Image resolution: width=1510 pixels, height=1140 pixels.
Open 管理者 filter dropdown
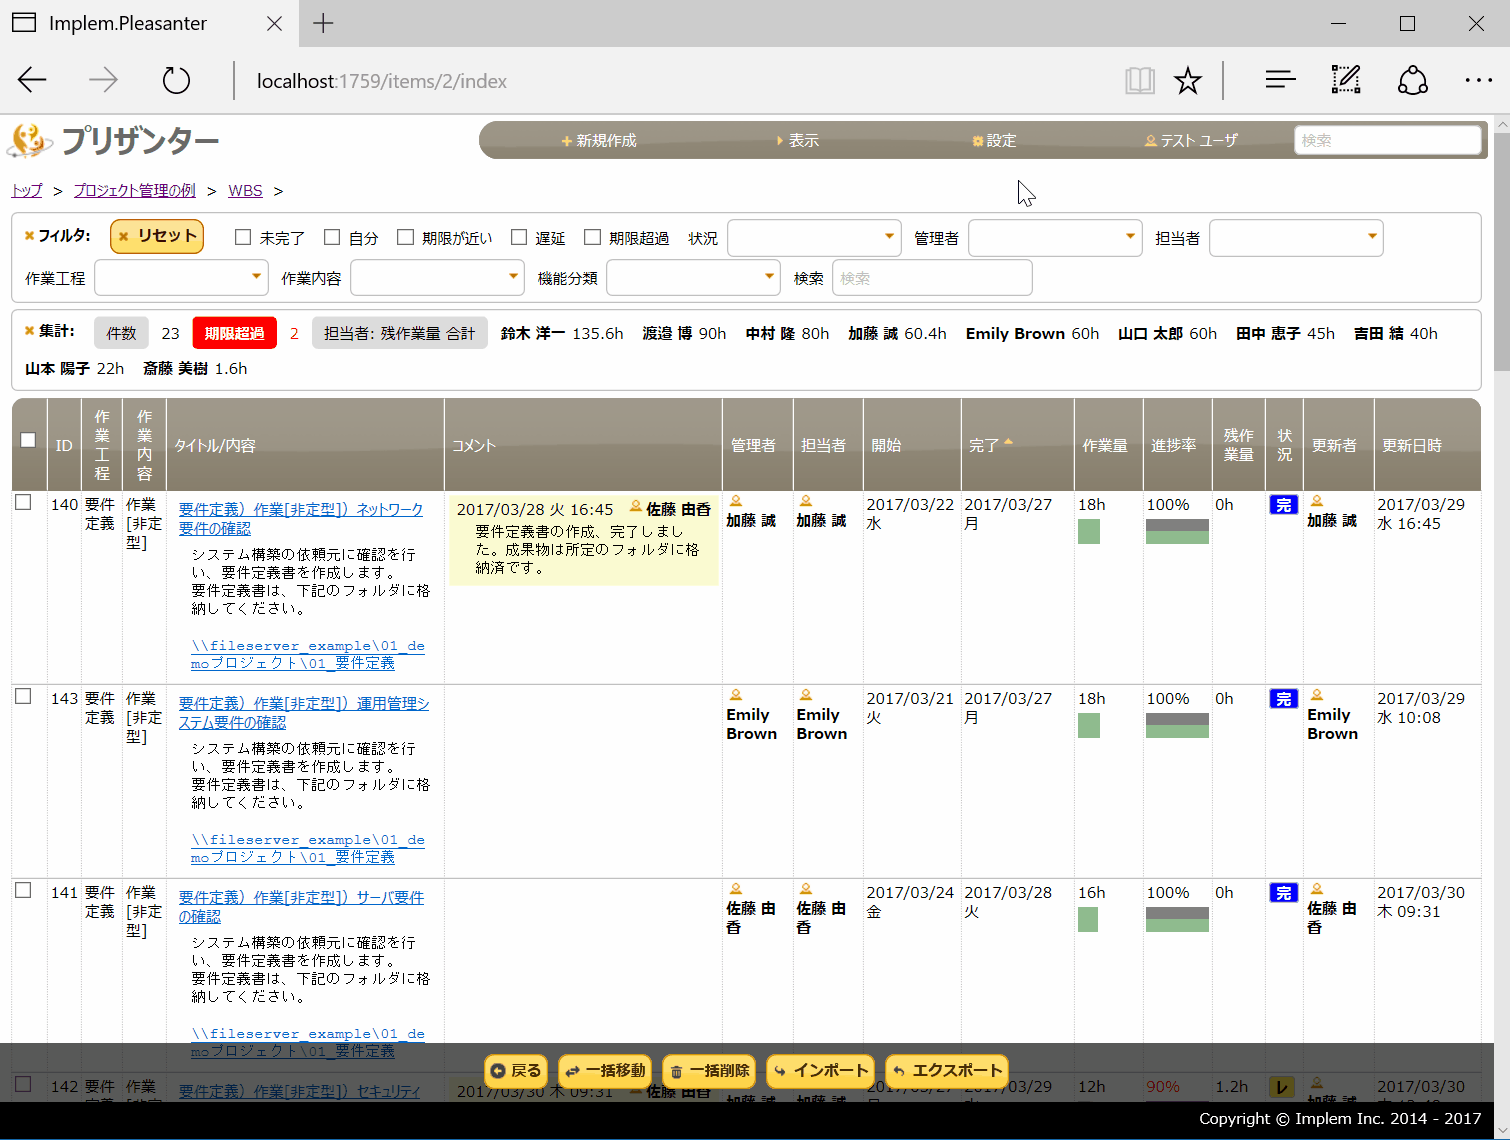tap(1055, 238)
